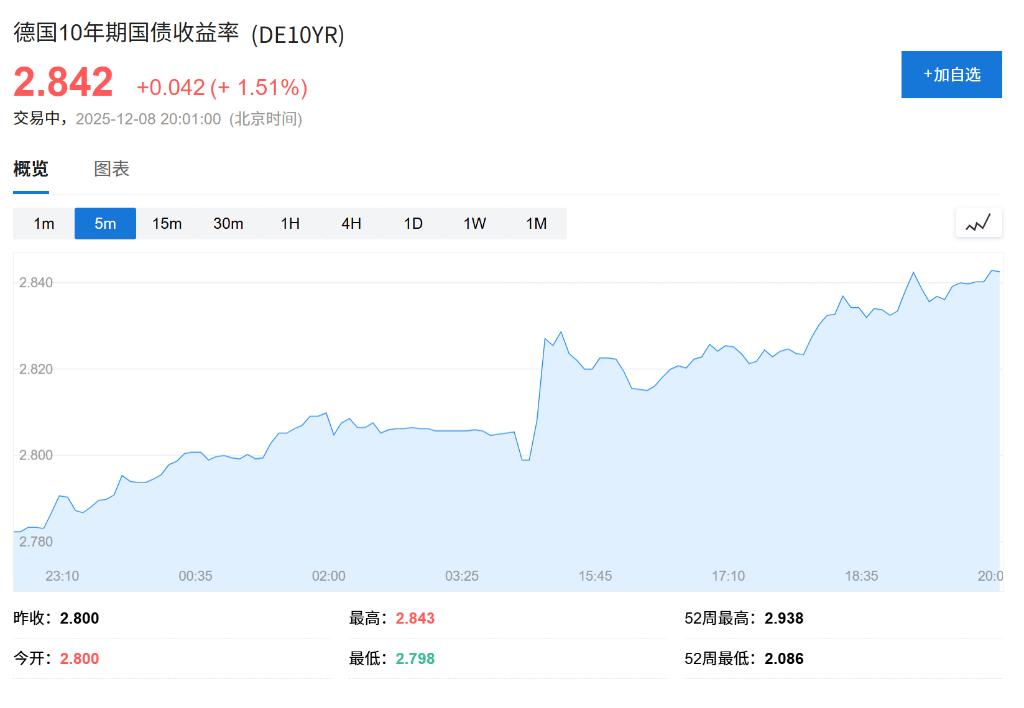Viewport: 1024px width, 708px height.
Task: Select the 1m timeframe
Action: (43, 223)
